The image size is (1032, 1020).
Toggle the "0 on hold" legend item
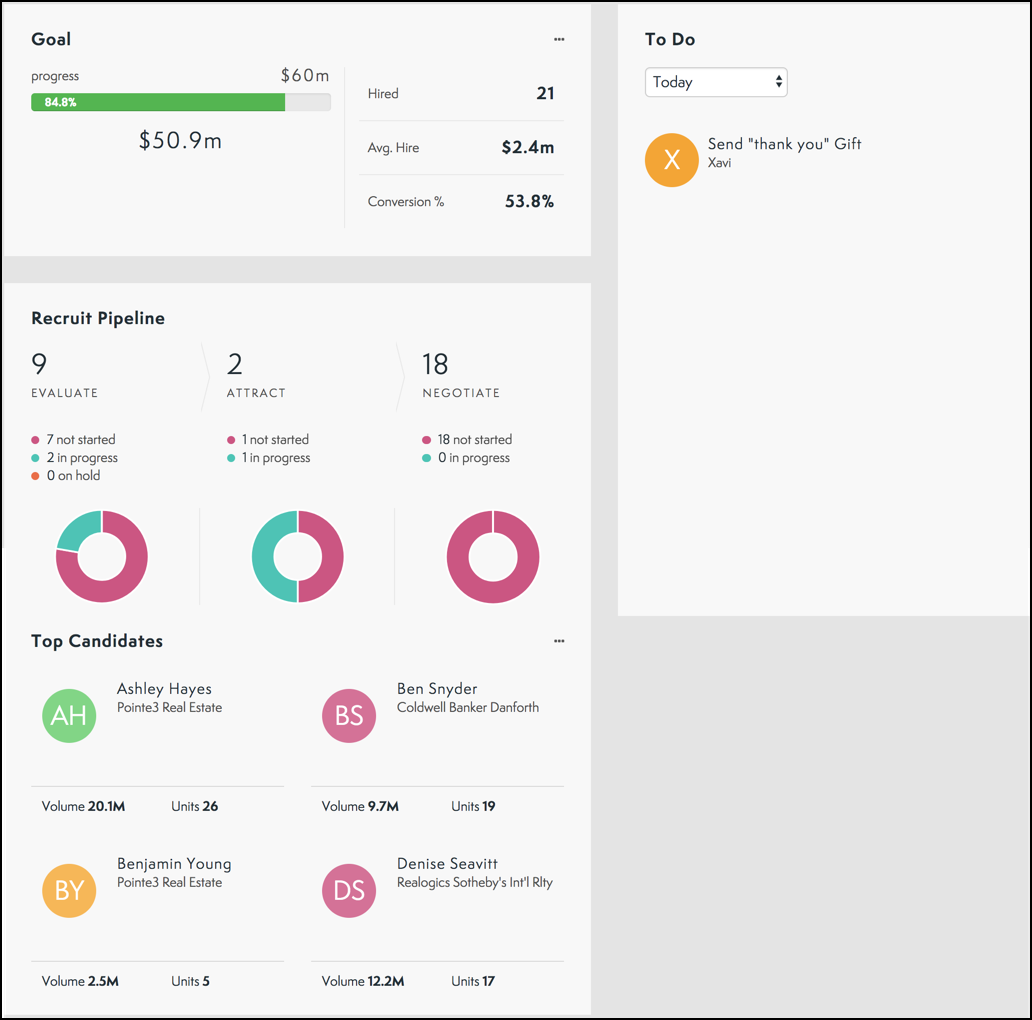[66, 475]
